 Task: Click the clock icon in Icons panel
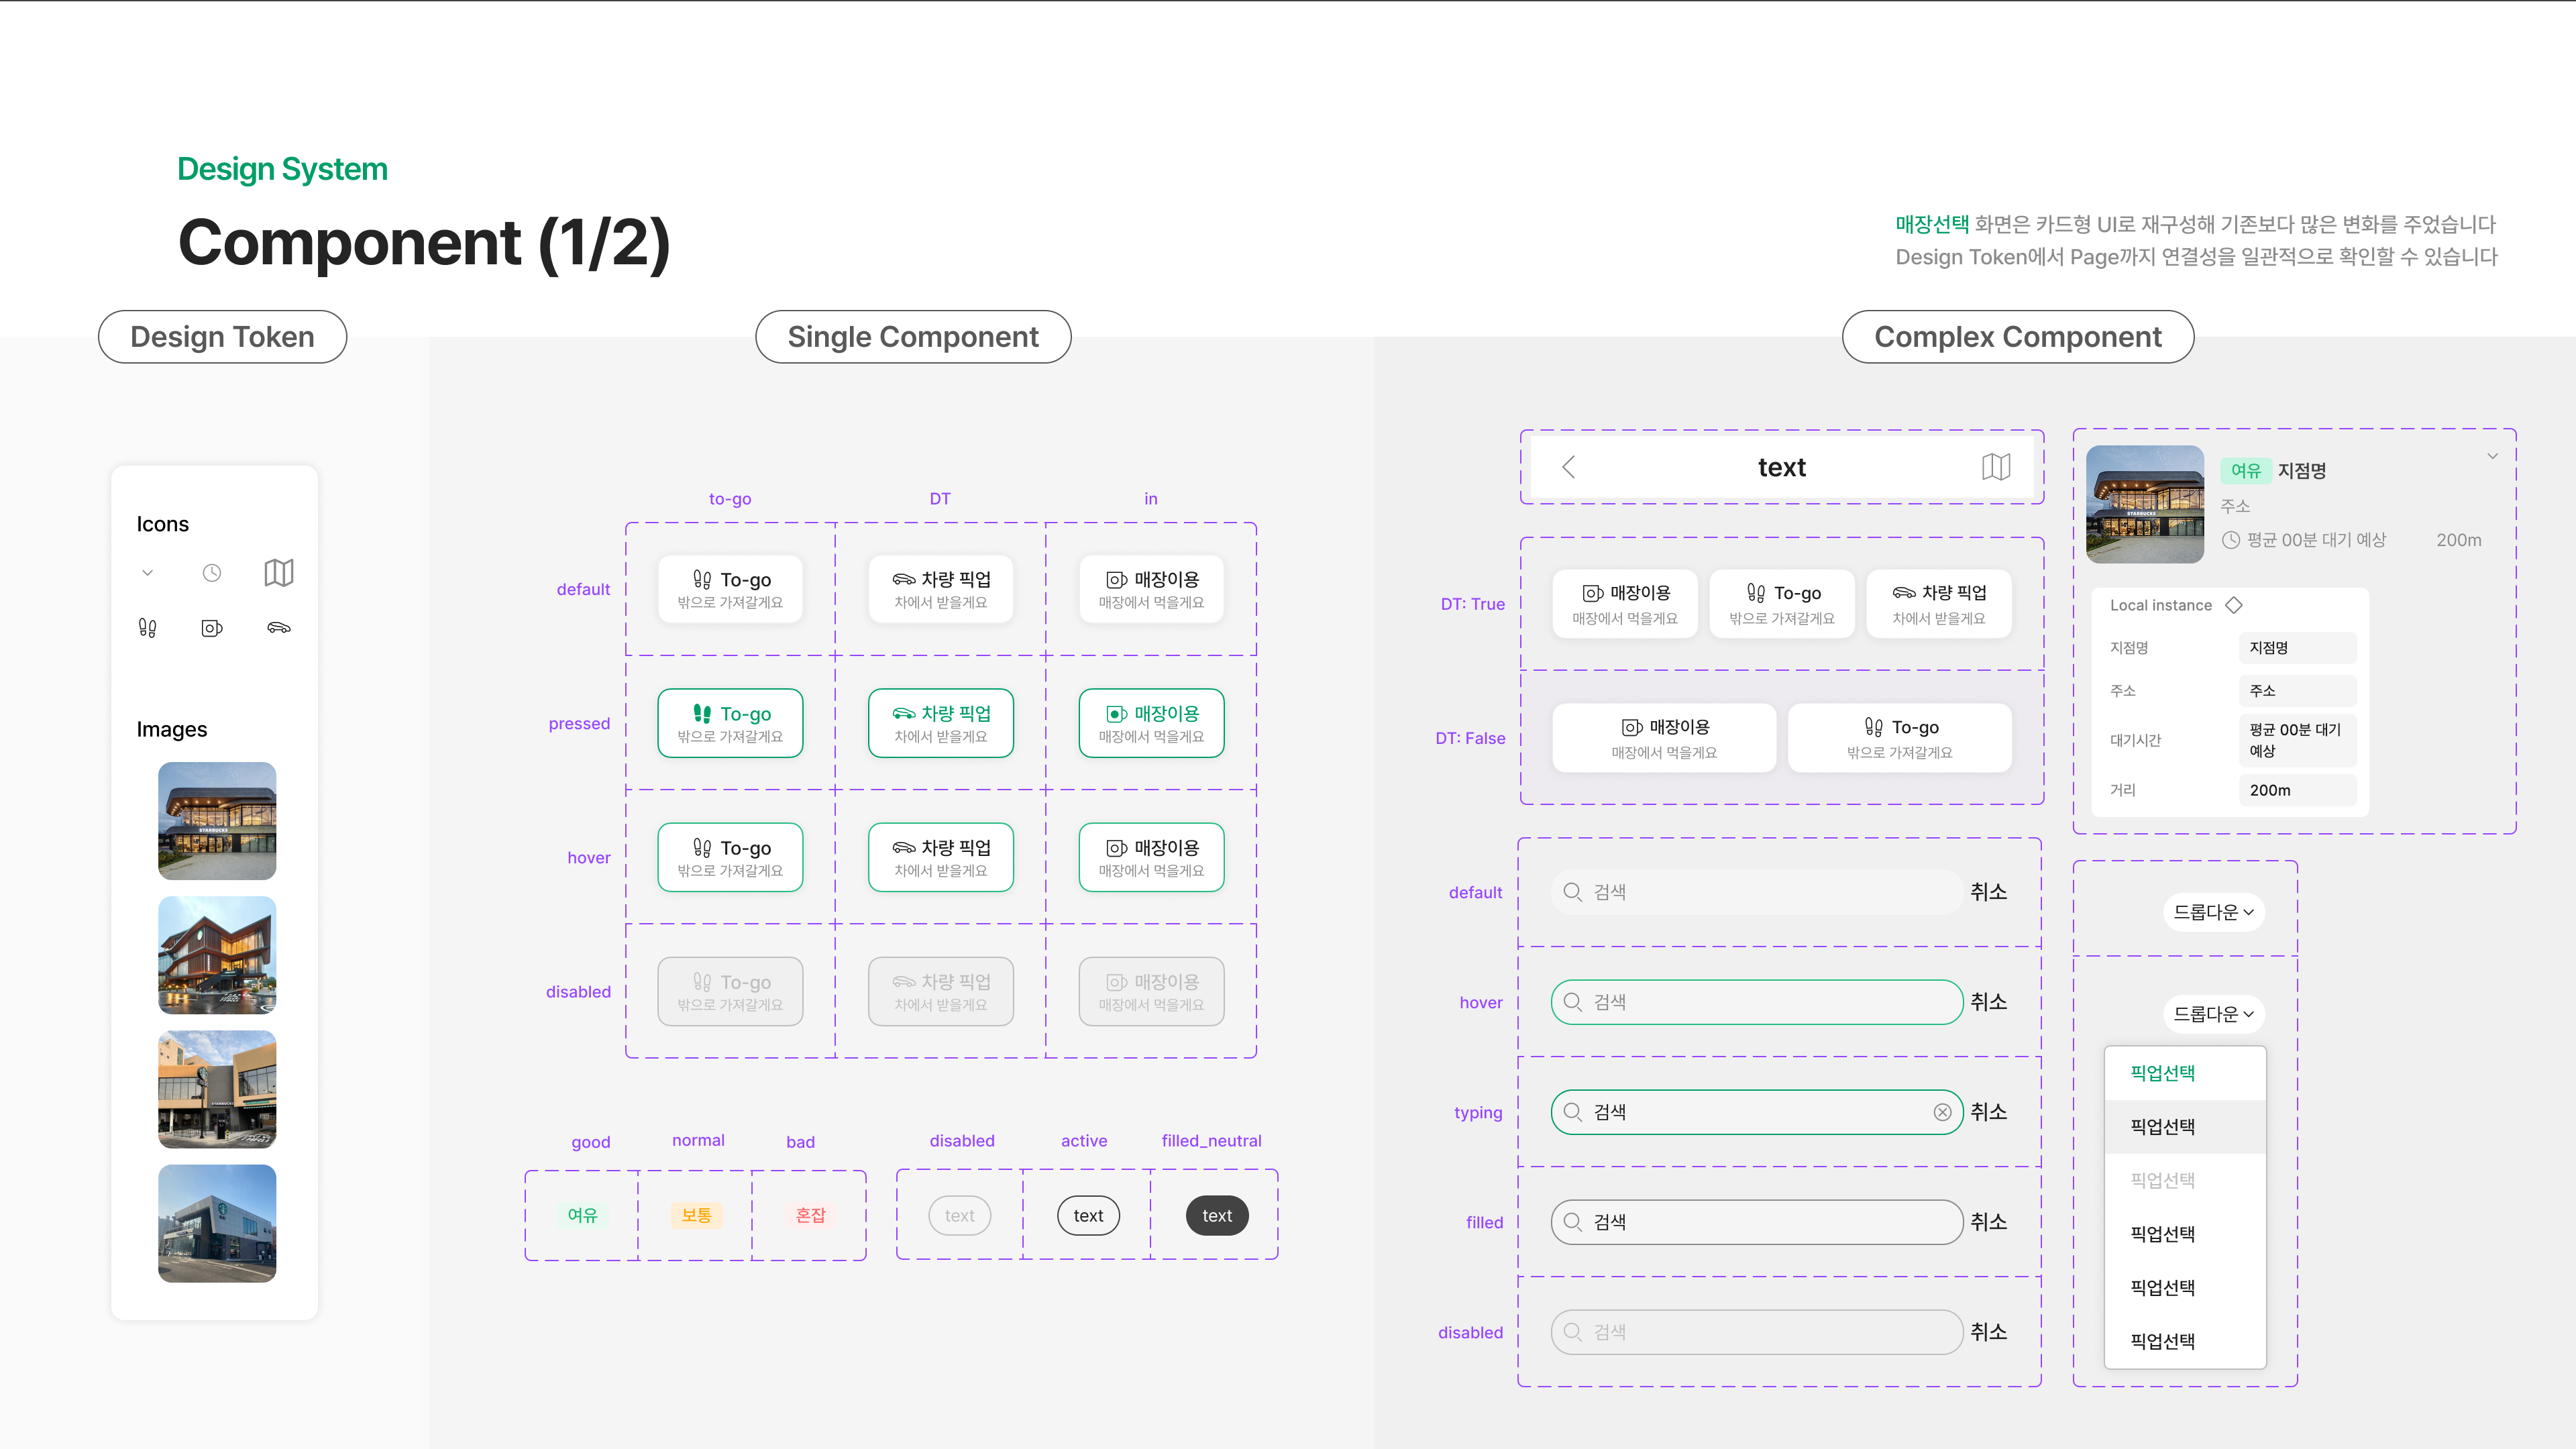212,573
